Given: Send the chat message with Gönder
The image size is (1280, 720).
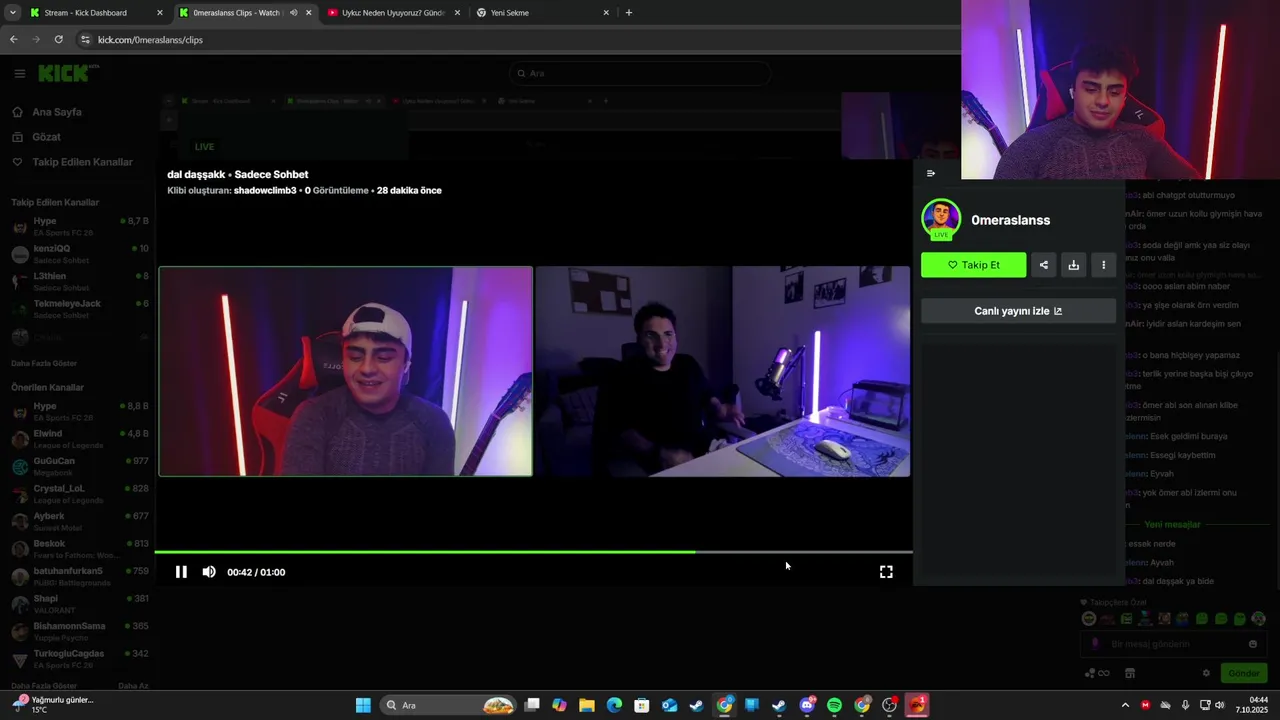Looking at the screenshot, I should (1244, 673).
